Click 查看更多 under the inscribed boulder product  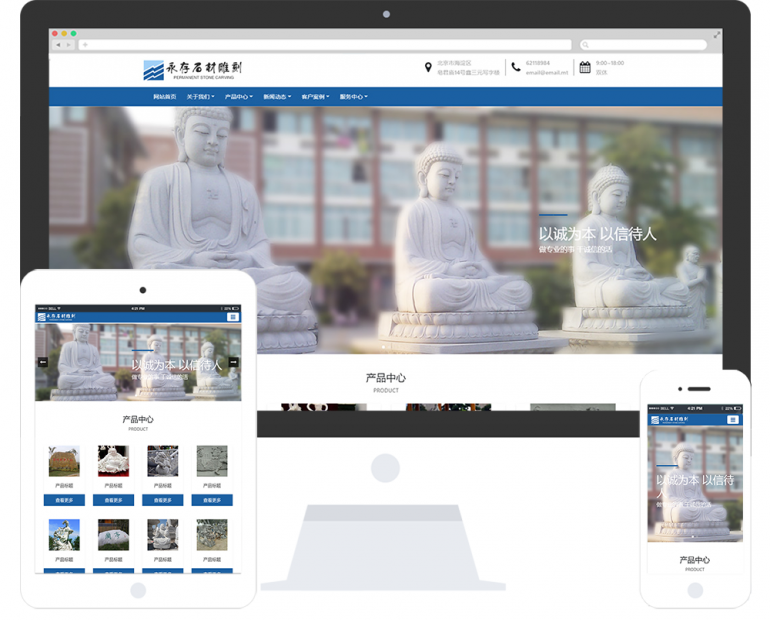coord(64,500)
